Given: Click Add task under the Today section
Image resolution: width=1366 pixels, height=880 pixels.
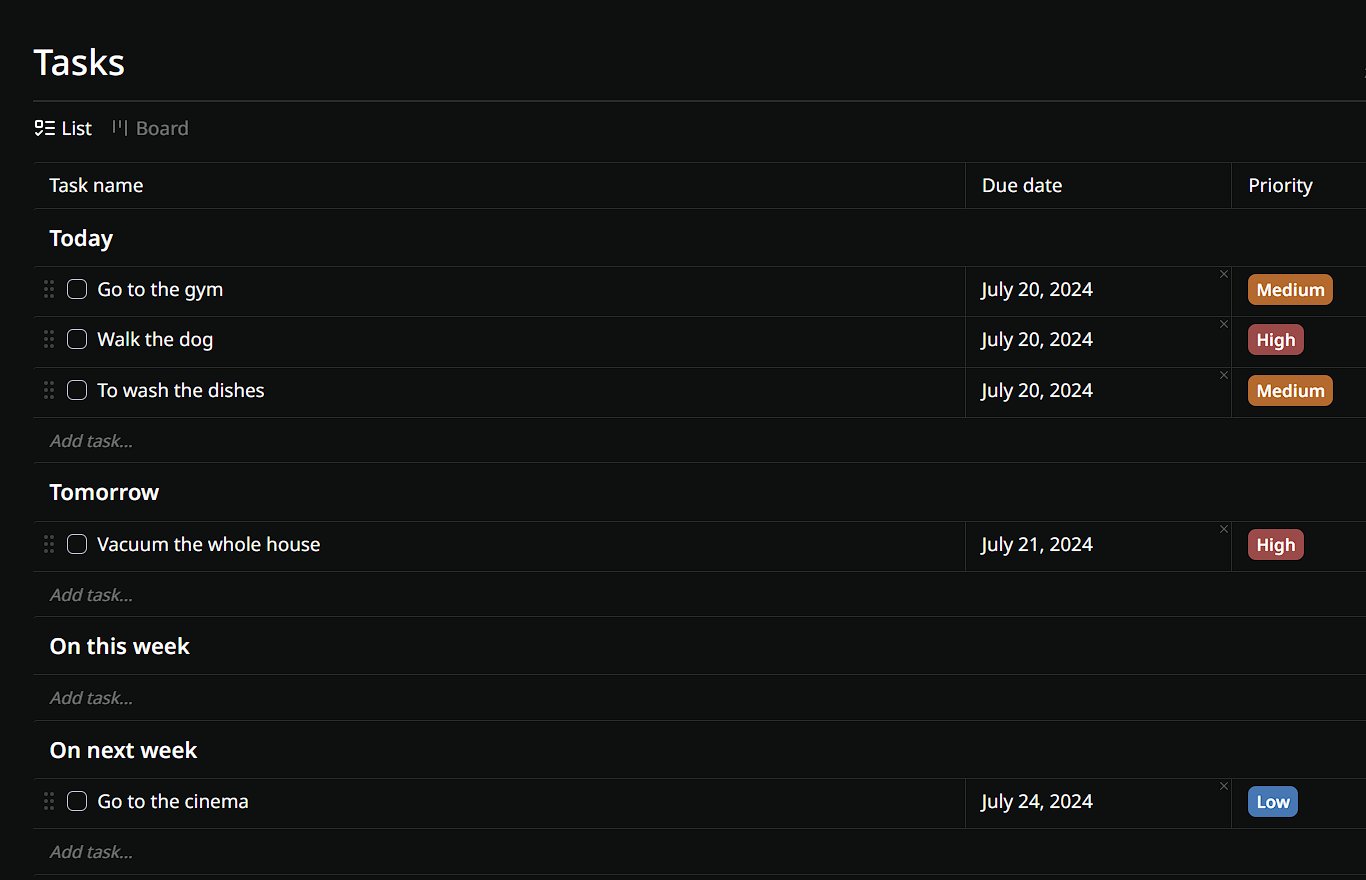Looking at the screenshot, I should coord(91,441).
